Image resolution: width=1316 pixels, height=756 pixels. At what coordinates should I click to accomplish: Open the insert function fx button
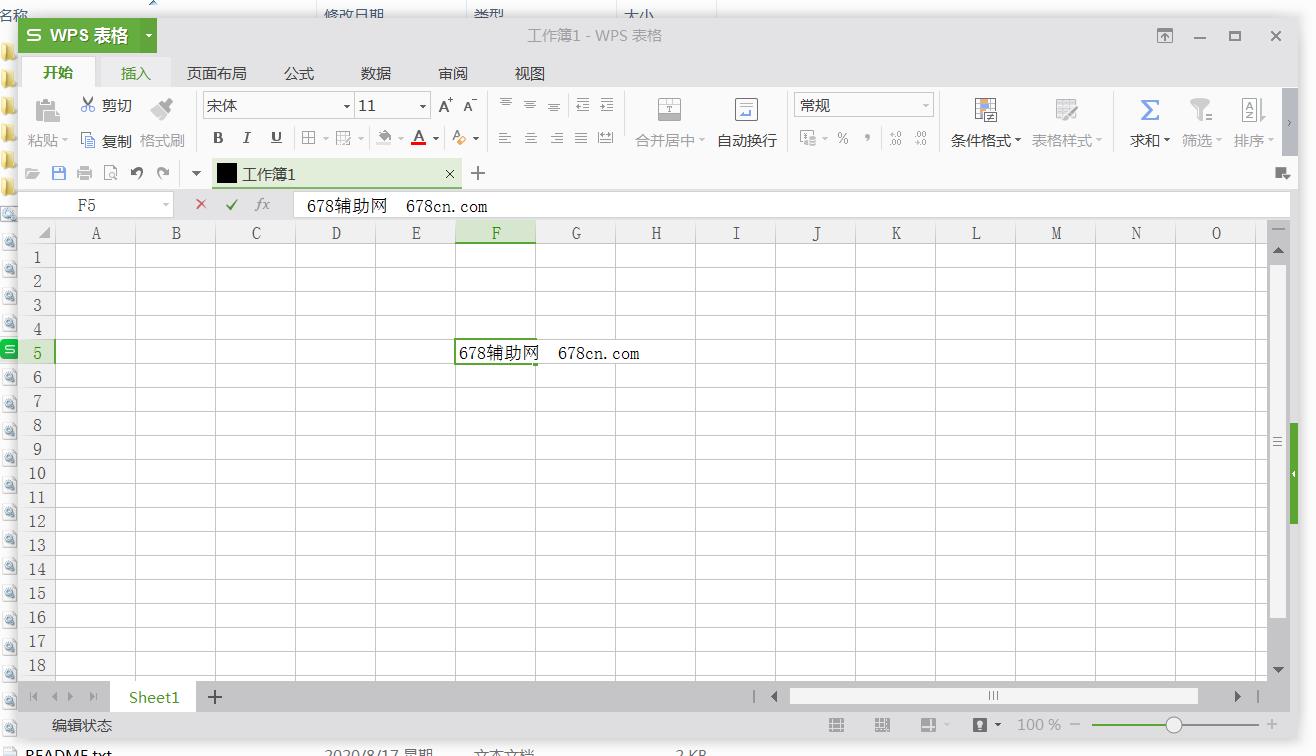click(x=262, y=204)
